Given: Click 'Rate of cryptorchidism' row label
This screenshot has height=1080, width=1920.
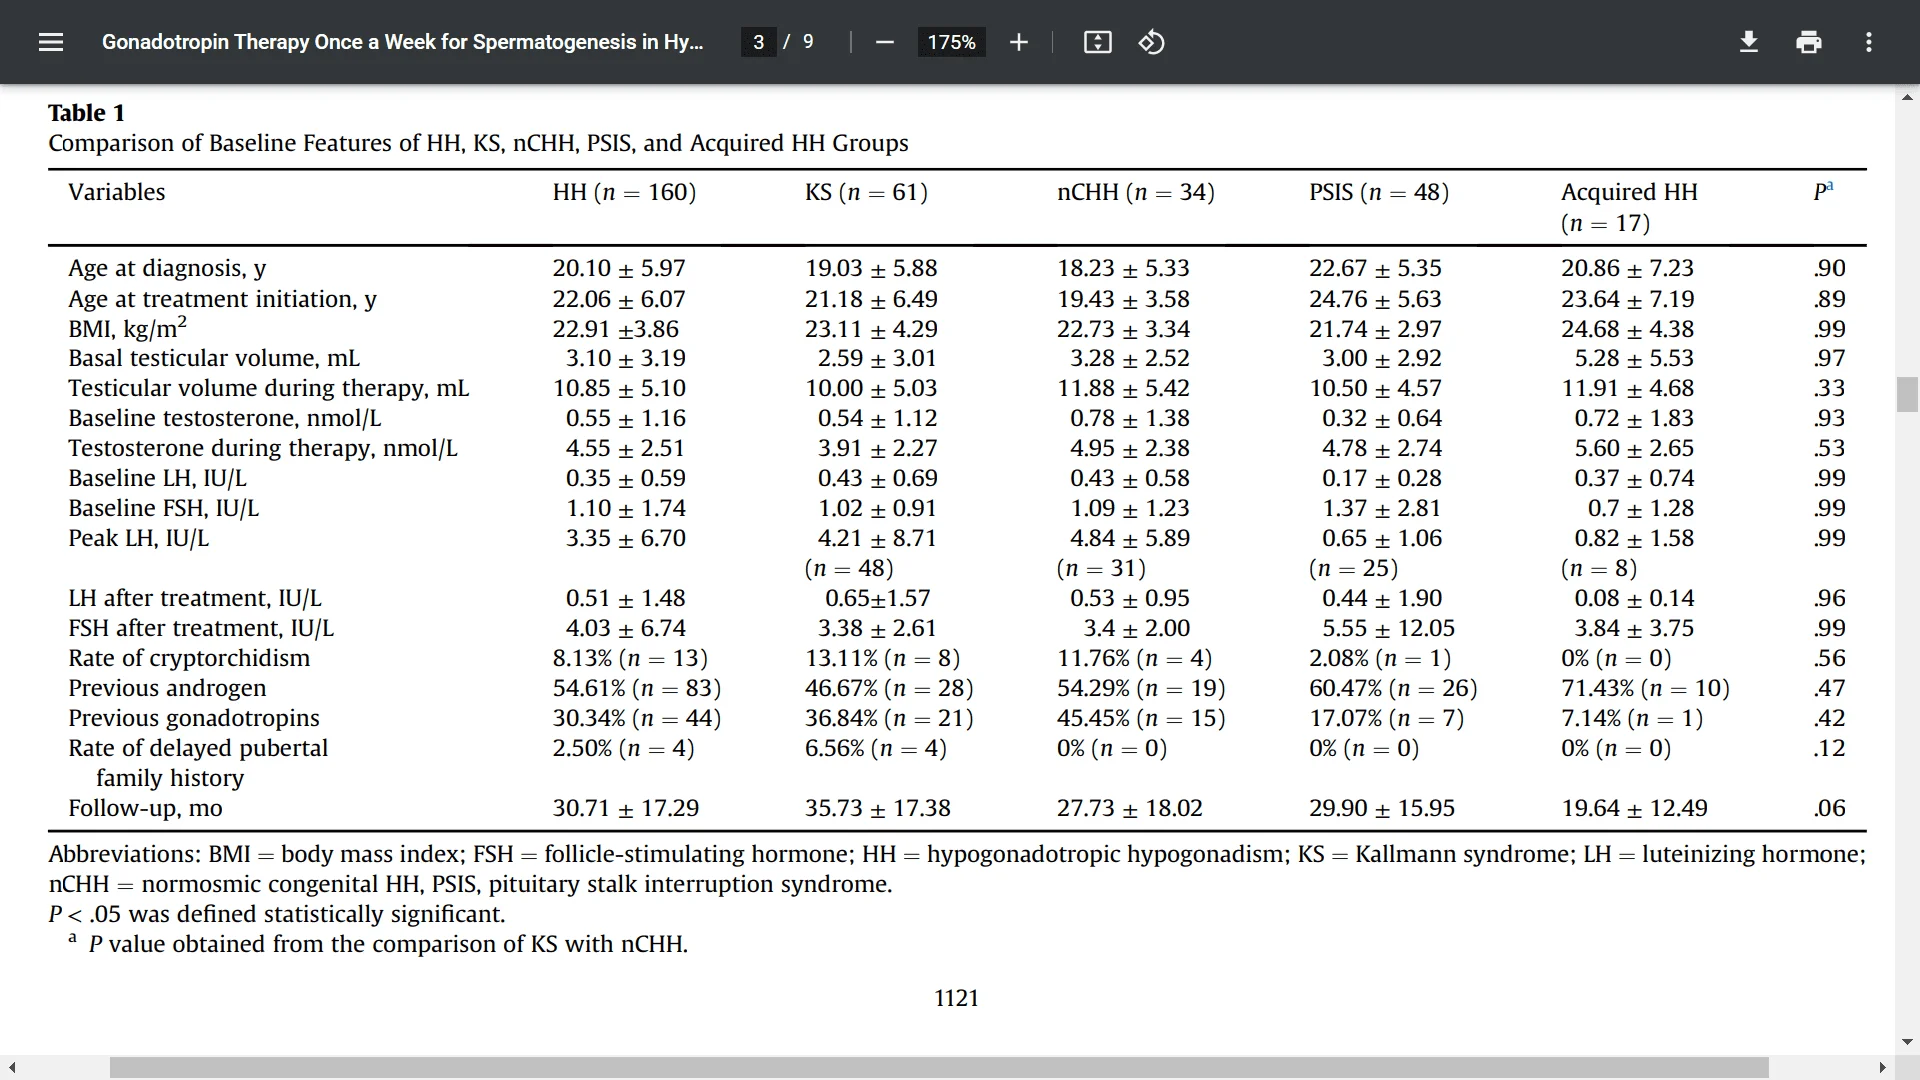Looking at the screenshot, I should click(x=189, y=658).
